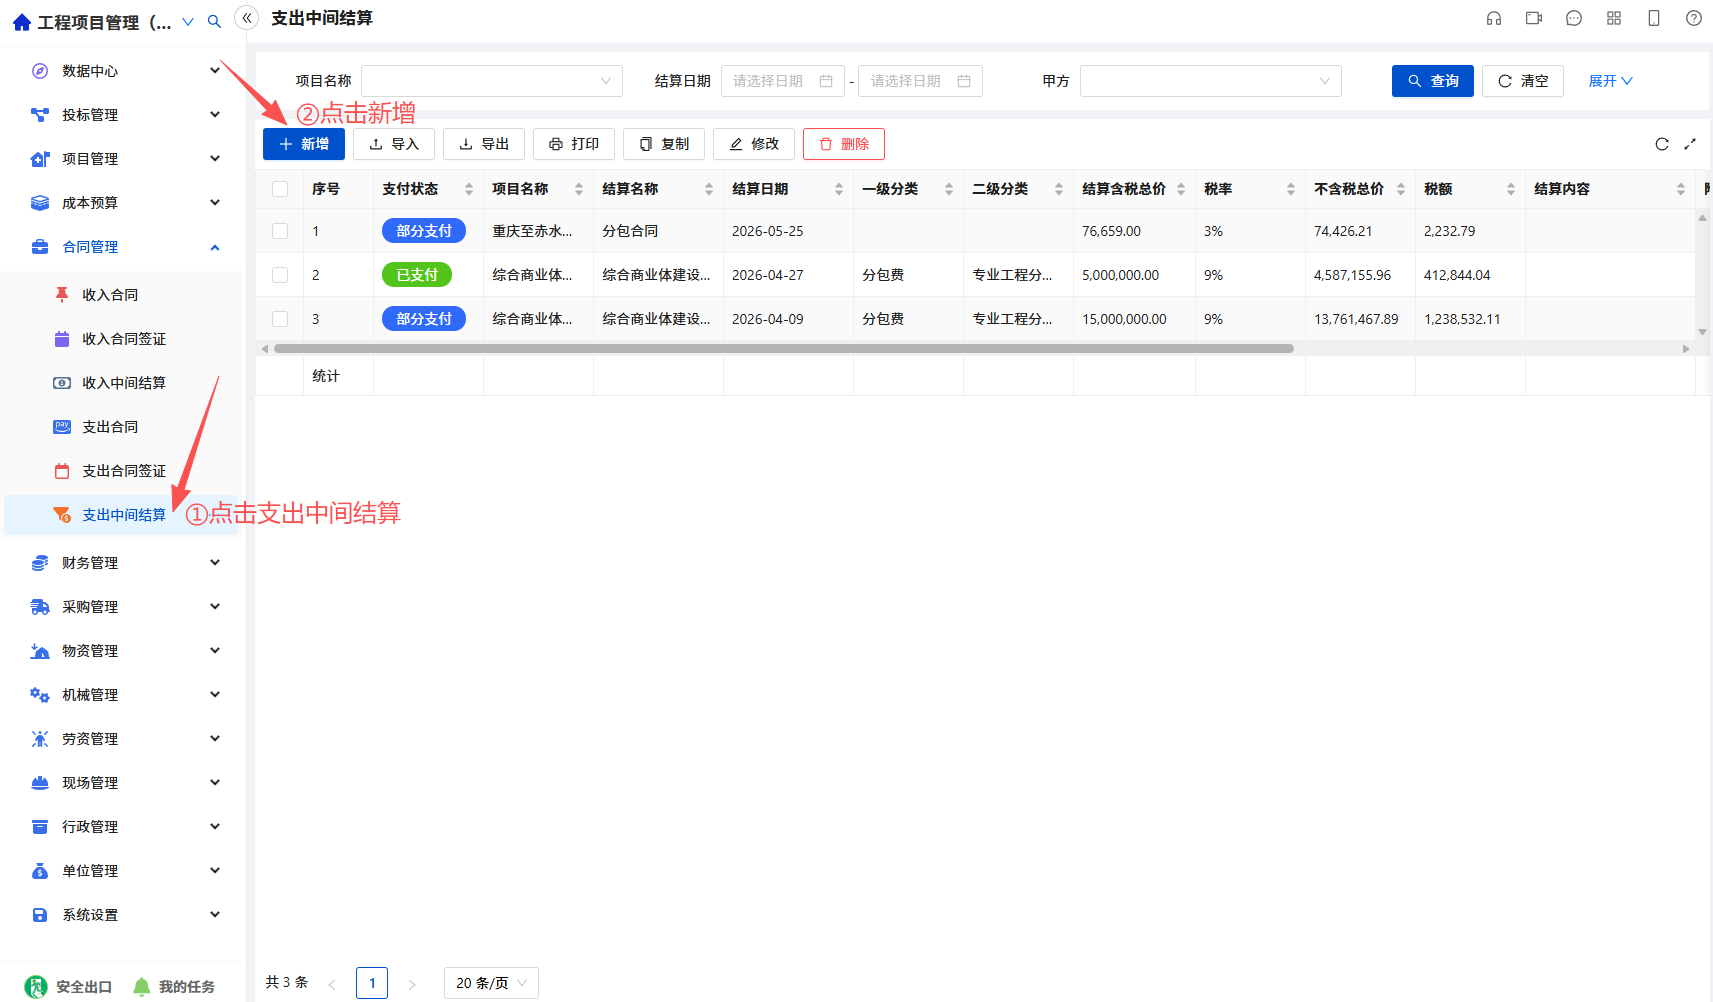Open the app grid icon
1713x1002 pixels.
pyautogui.click(x=1614, y=18)
